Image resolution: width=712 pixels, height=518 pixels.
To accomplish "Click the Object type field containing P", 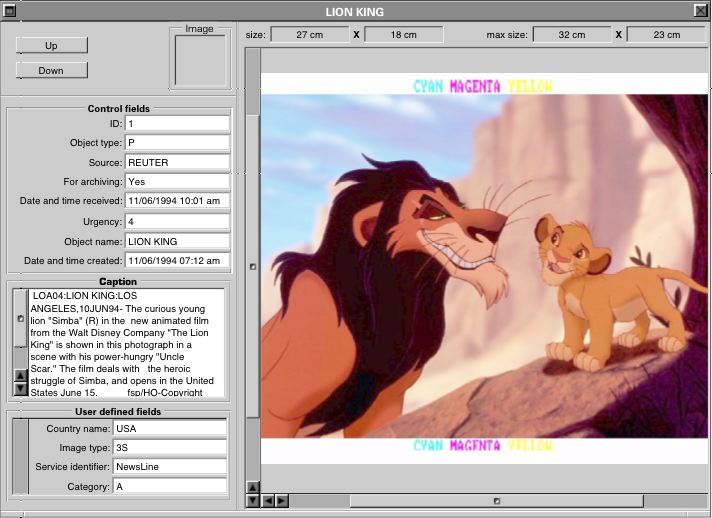I will click(177, 143).
